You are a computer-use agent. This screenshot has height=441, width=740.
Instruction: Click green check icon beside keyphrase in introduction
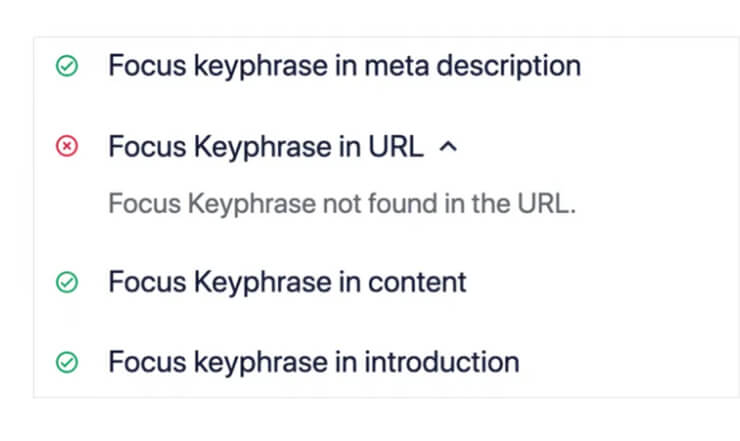pos(67,363)
